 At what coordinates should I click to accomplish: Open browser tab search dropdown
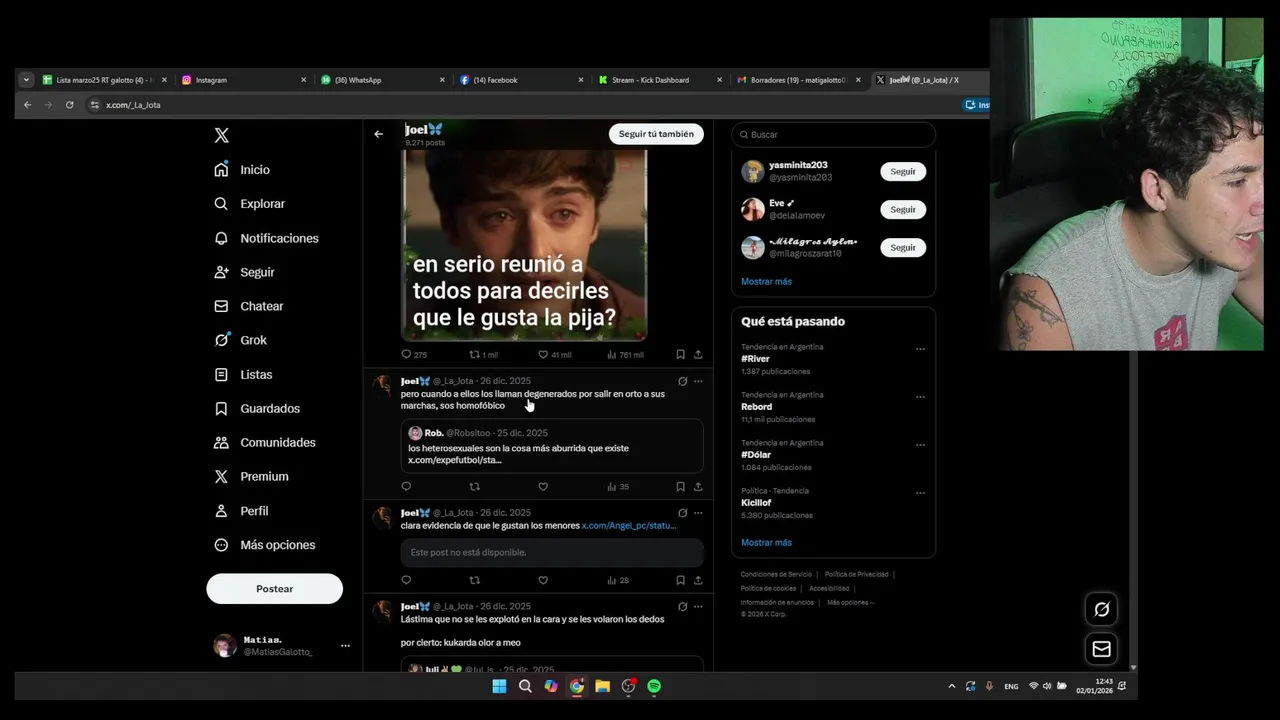coord(26,80)
